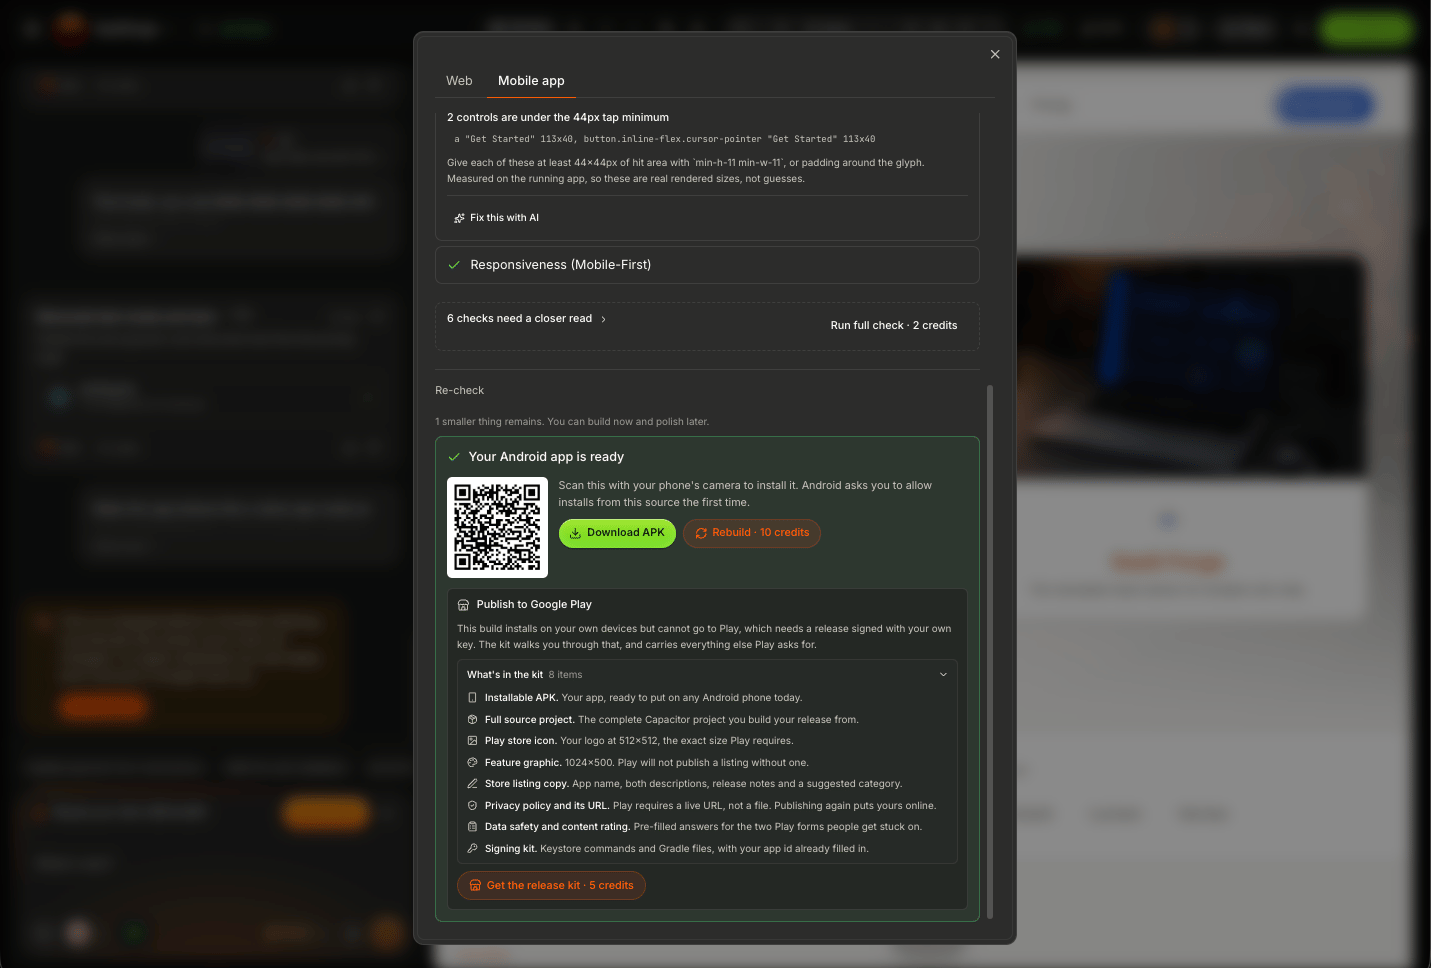Click the shield icon beside Privacy policy

pyautogui.click(x=473, y=806)
